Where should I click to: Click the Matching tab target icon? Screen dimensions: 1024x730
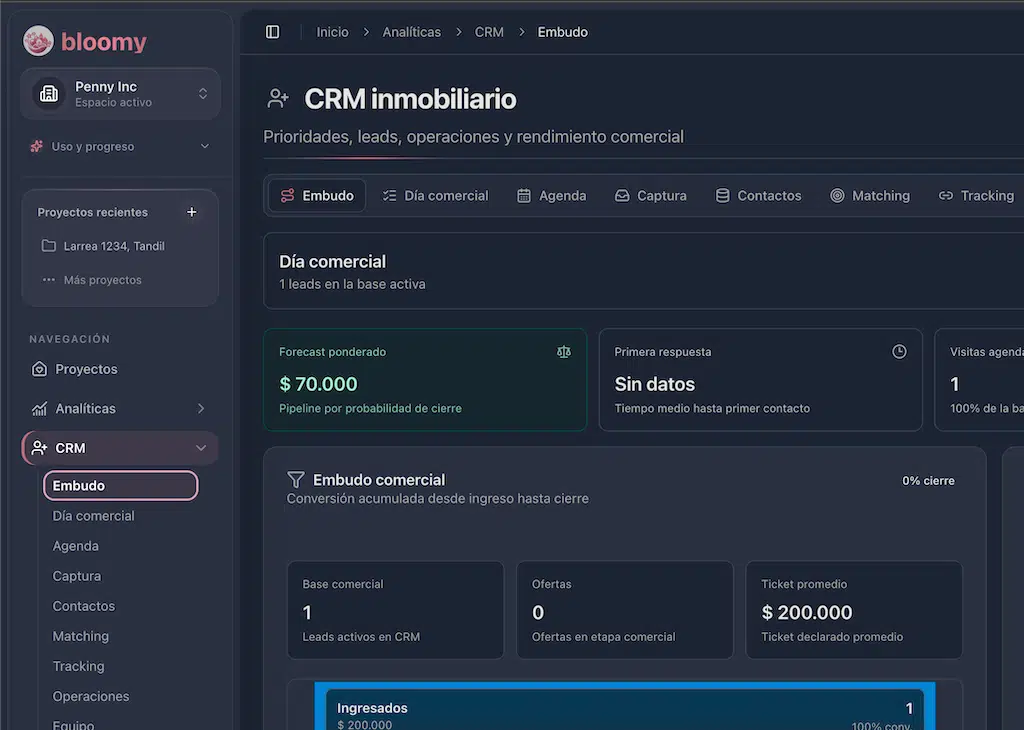[x=837, y=196]
